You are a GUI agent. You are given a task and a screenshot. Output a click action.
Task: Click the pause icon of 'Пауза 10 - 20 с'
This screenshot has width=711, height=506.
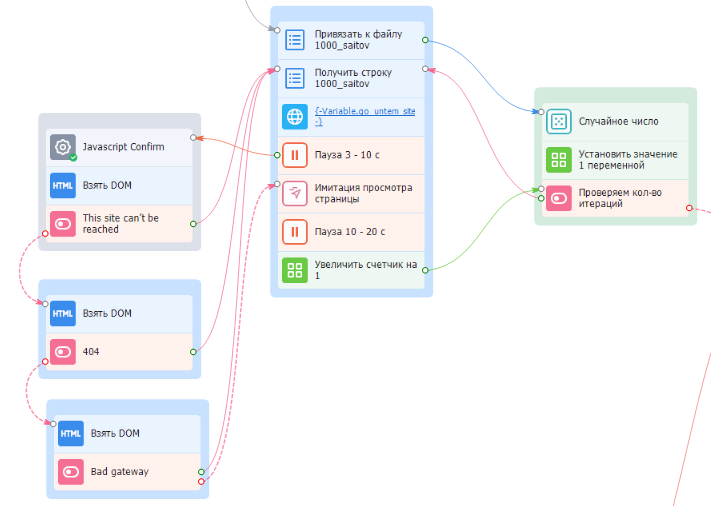pos(295,232)
